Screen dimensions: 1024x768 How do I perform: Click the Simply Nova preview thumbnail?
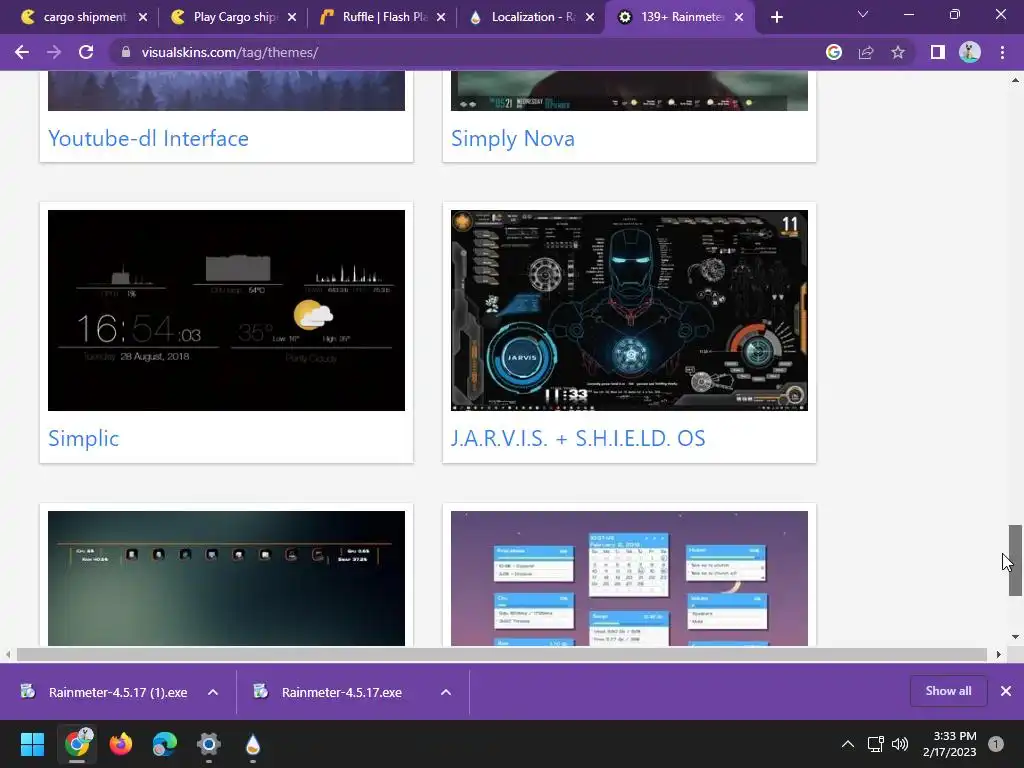(x=629, y=91)
